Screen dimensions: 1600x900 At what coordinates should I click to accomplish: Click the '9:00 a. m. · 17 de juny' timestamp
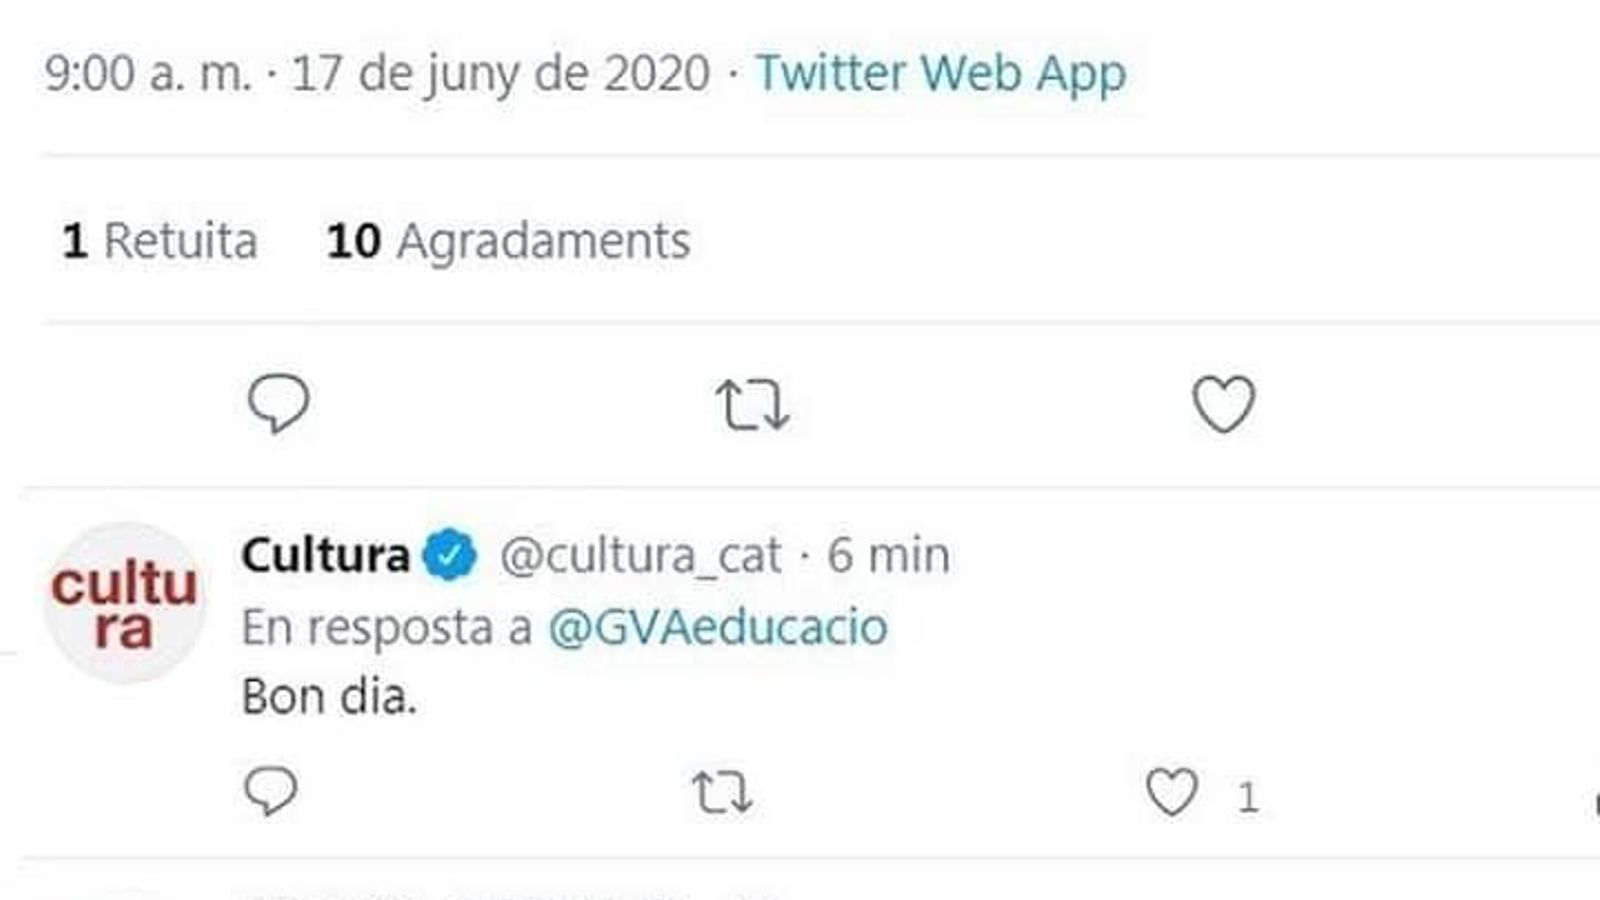pos(377,74)
